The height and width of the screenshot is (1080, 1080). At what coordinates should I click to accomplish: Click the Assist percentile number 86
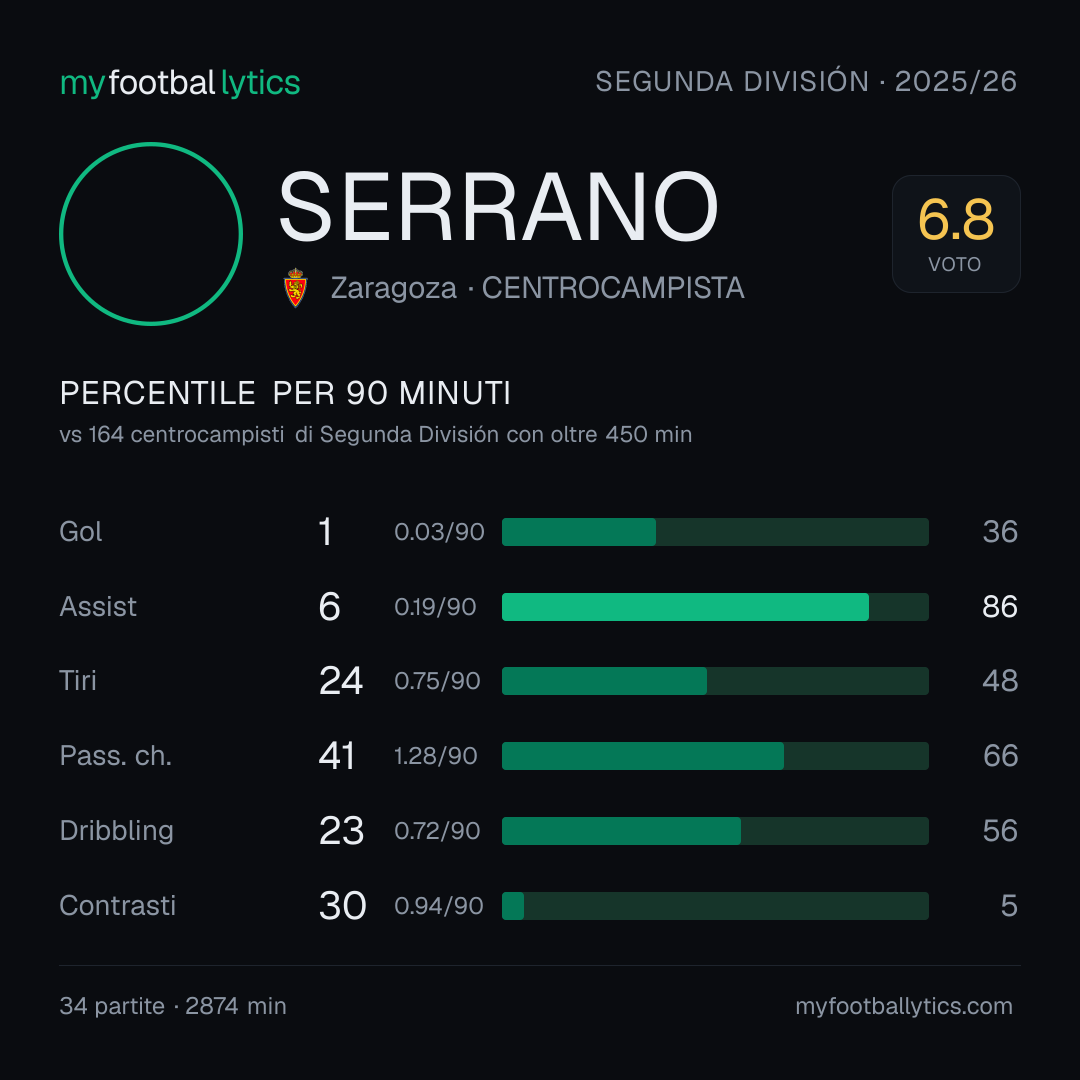point(1000,607)
